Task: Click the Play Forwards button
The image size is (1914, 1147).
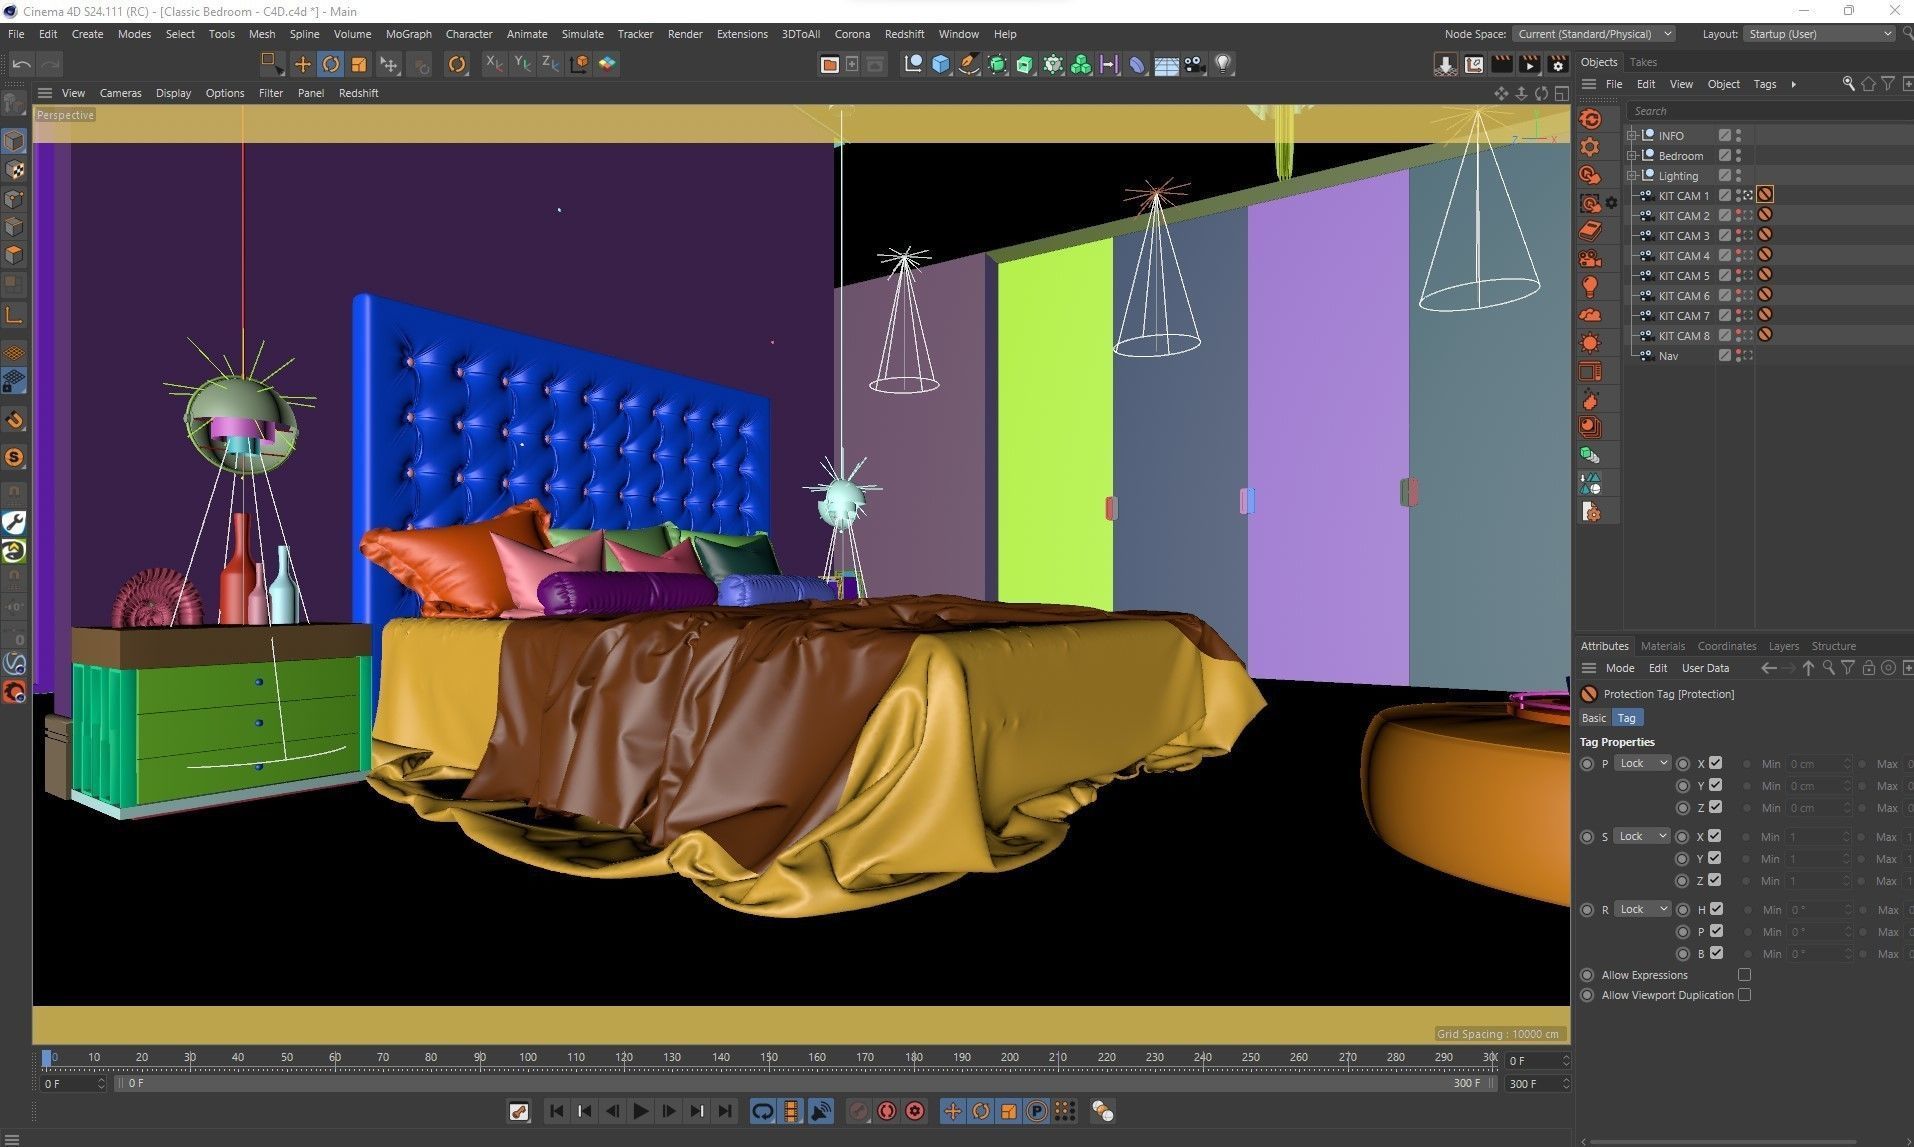Action: [x=641, y=1111]
